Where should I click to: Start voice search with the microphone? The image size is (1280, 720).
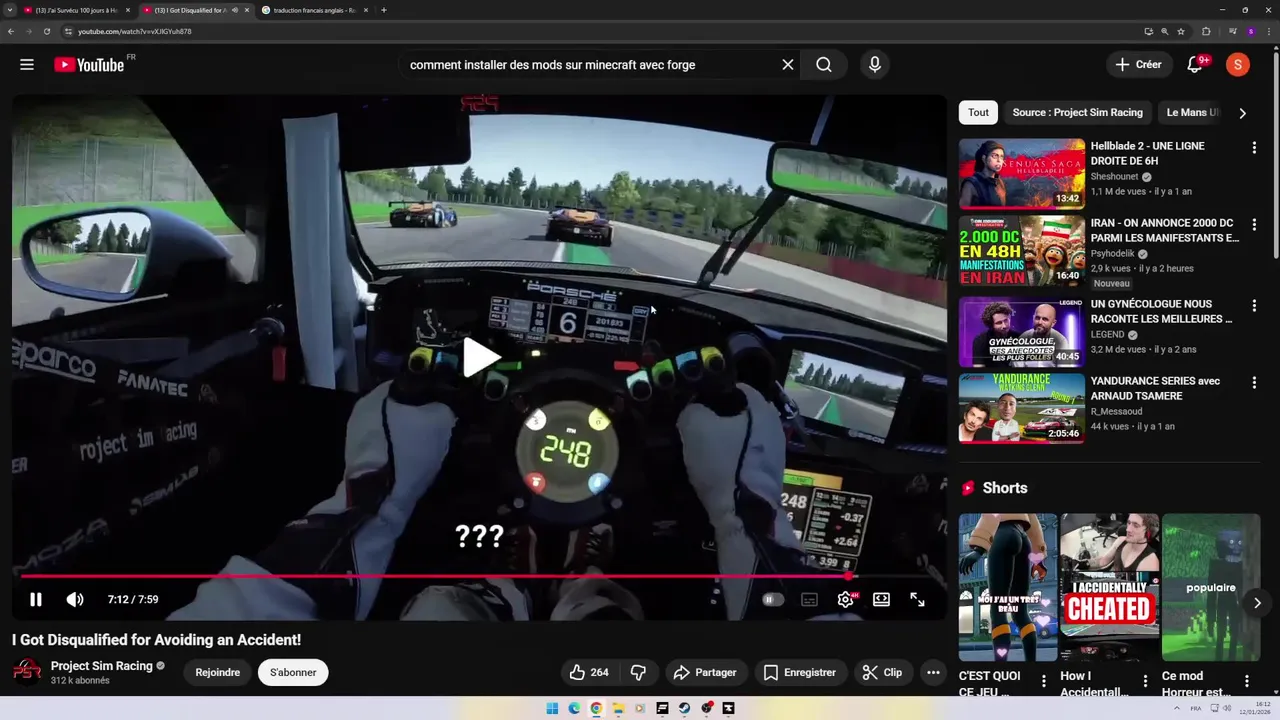tap(875, 65)
